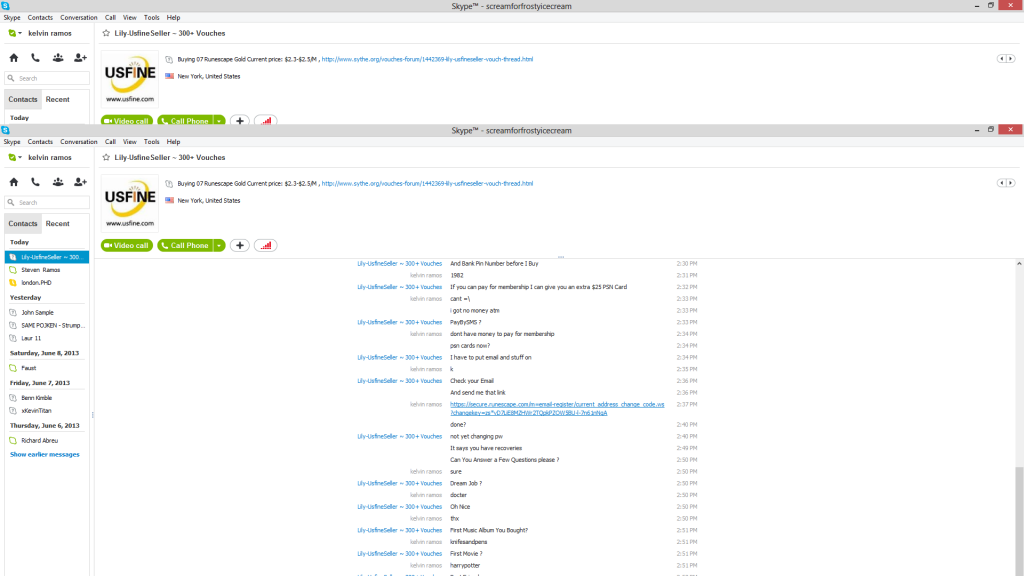Open the online status dropdown, back window
1024x576 pixels.
(15, 33)
